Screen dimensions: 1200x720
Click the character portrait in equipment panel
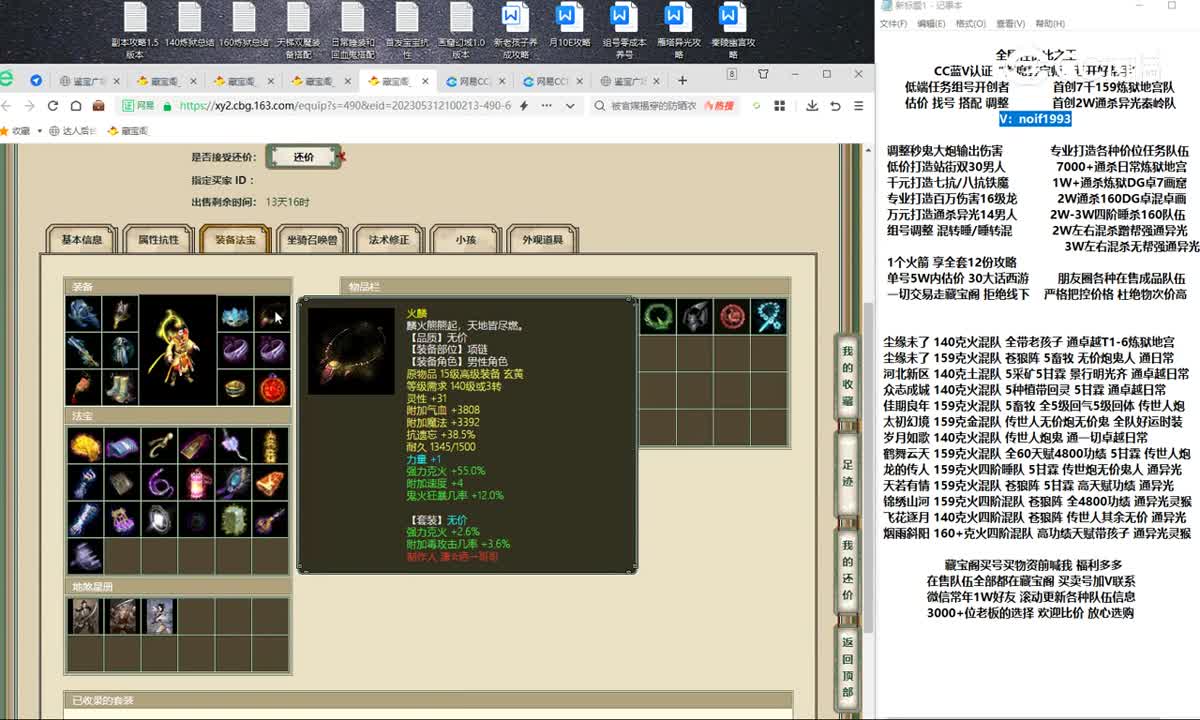point(178,350)
